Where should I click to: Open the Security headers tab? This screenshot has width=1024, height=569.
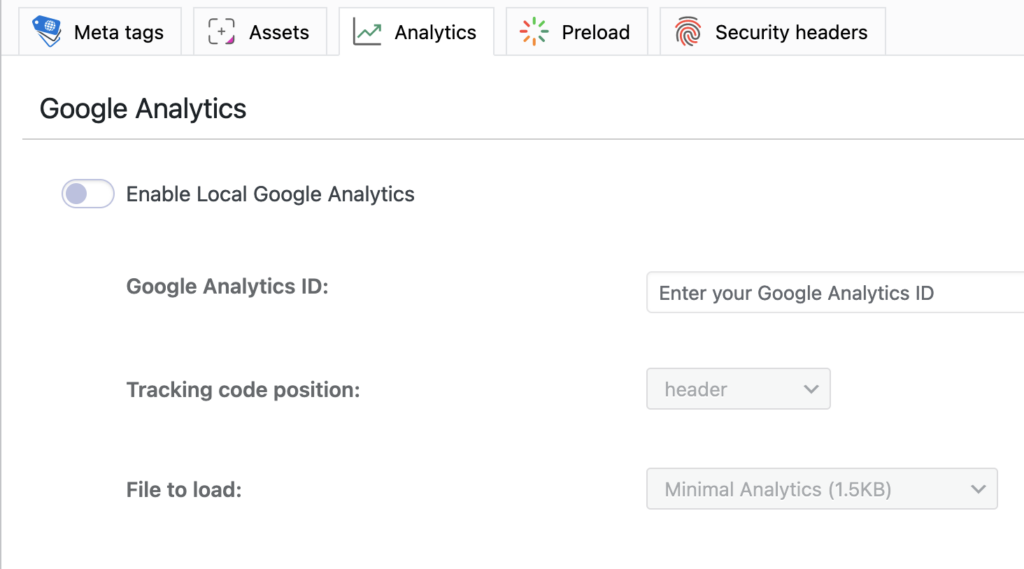(773, 31)
